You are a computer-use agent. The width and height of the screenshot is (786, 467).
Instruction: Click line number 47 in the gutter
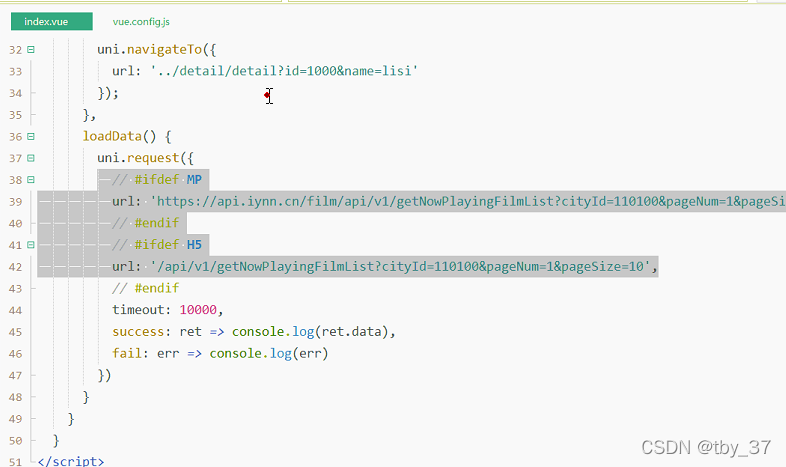point(16,375)
